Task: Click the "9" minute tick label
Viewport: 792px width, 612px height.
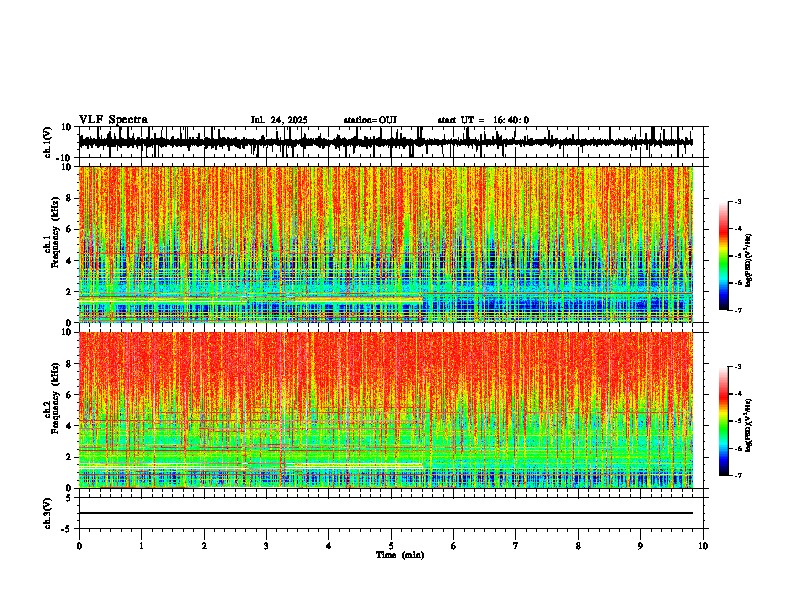Action: (640, 546)
